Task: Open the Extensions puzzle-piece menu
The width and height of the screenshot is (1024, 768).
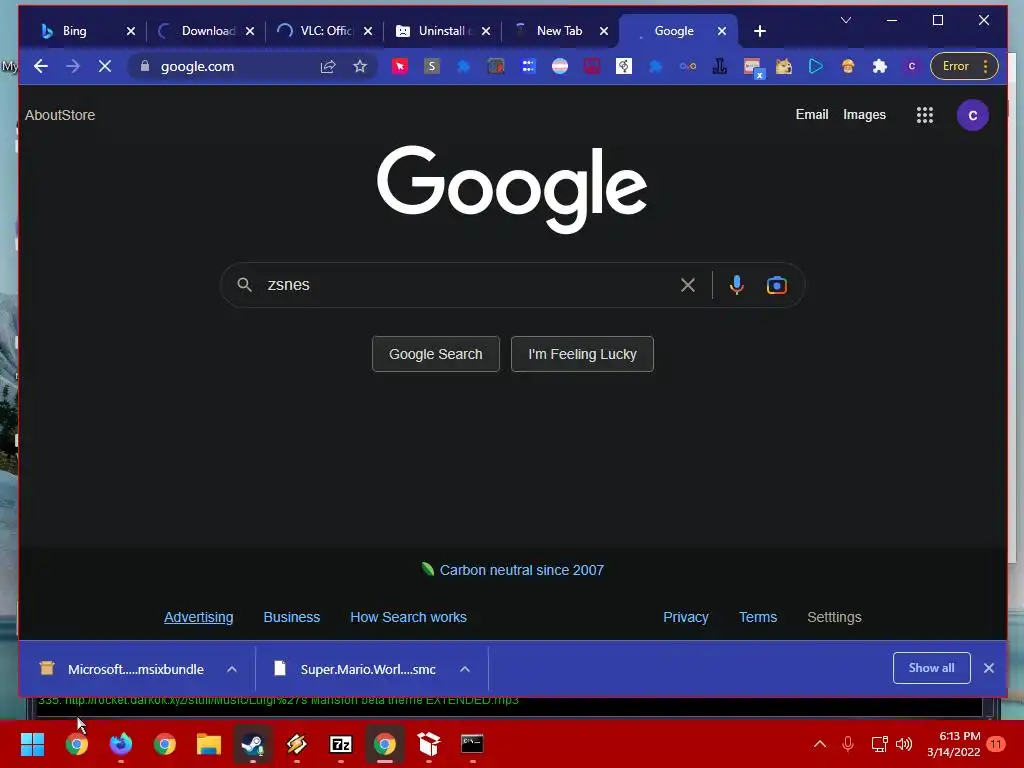Action: coord(880,66)
